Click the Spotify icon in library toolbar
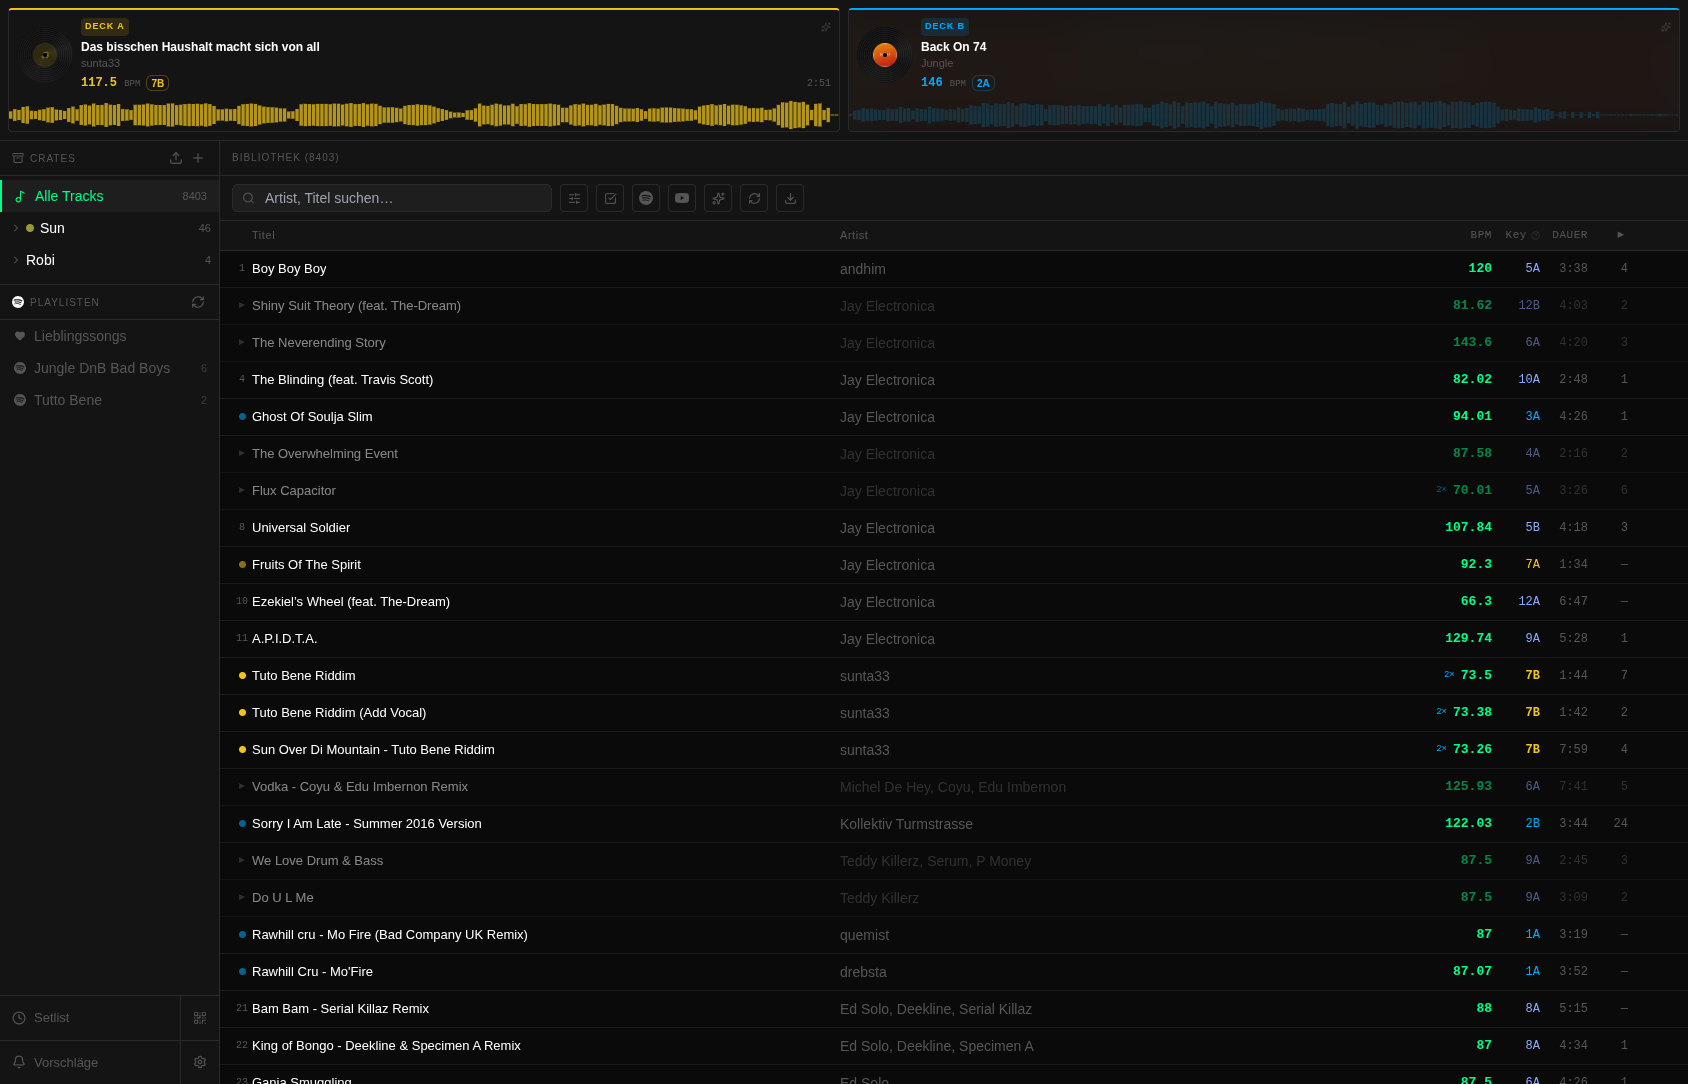Viewport: 1688px width, 1084px height. click(646, 198)
